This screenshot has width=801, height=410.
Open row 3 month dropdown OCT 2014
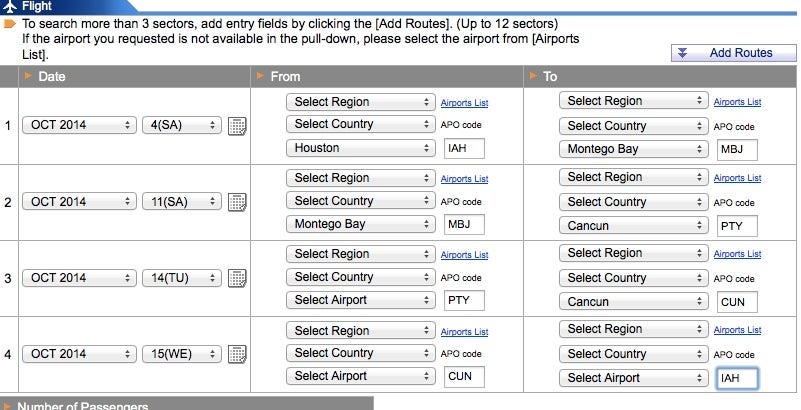78,277
